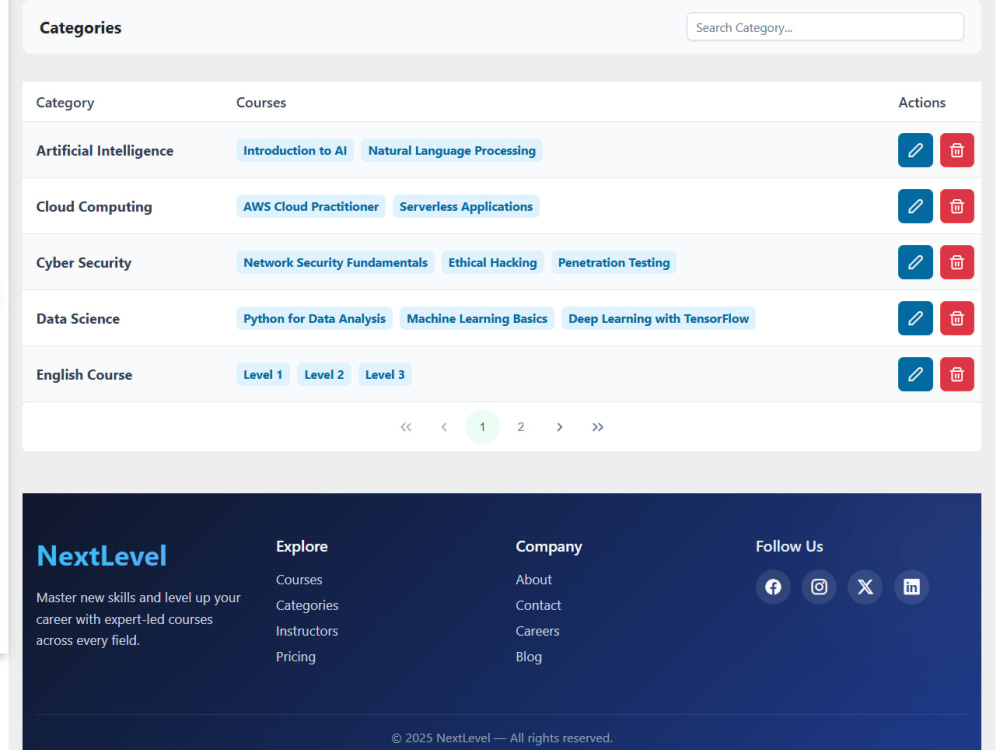Jump to the first page
This screenshot has width=1000, height=750.
[406, 427]
